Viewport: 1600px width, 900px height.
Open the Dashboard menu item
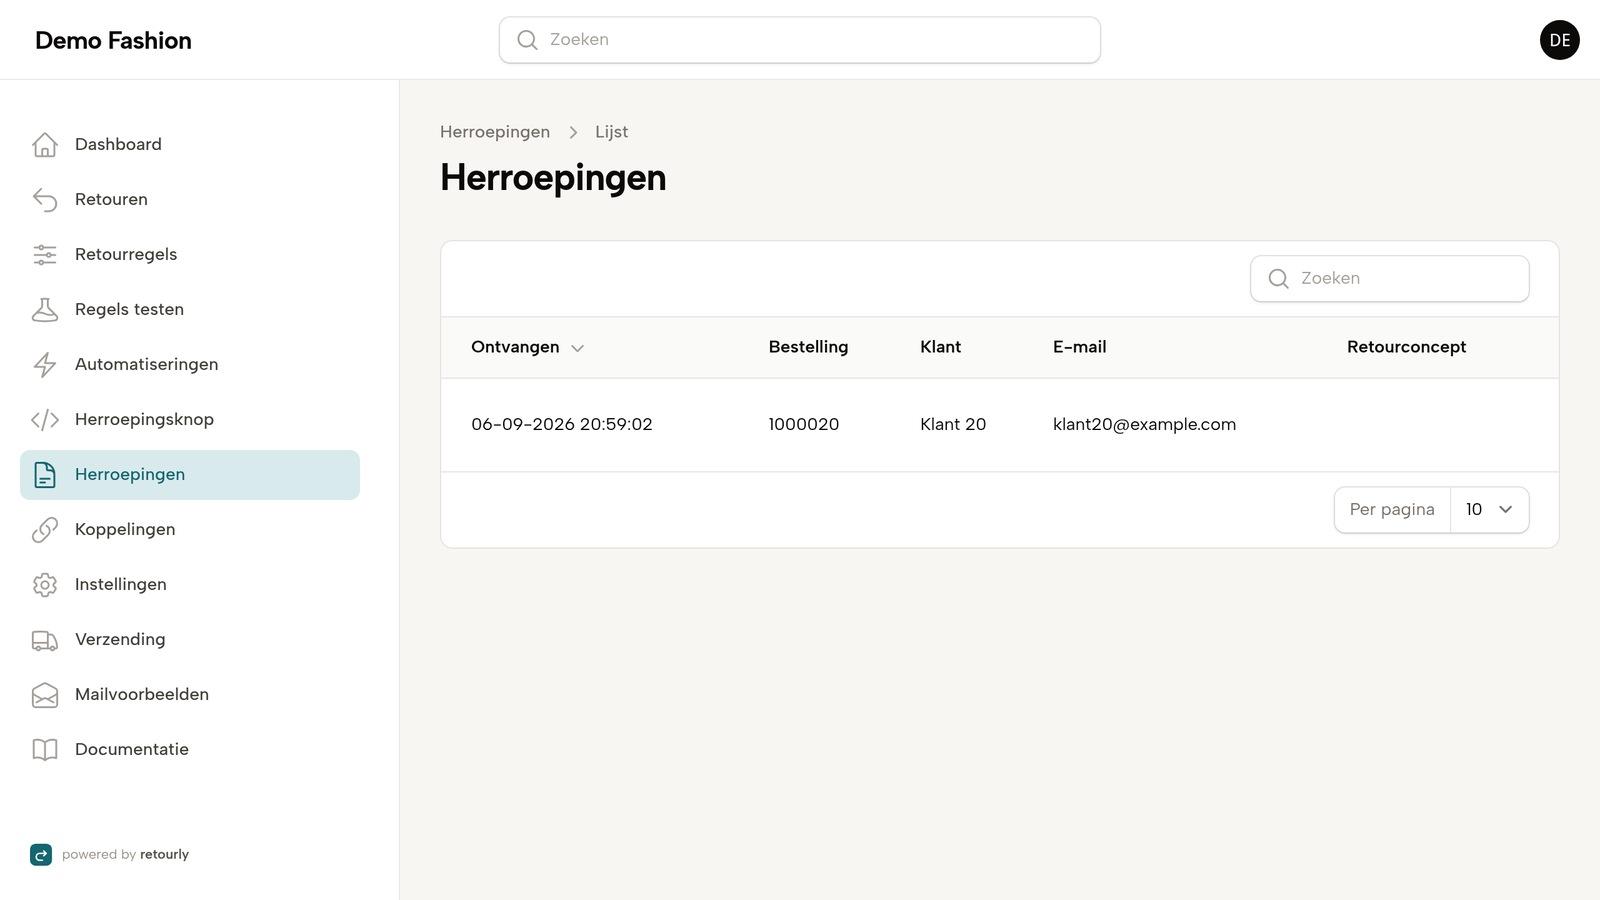click(190, 145)
